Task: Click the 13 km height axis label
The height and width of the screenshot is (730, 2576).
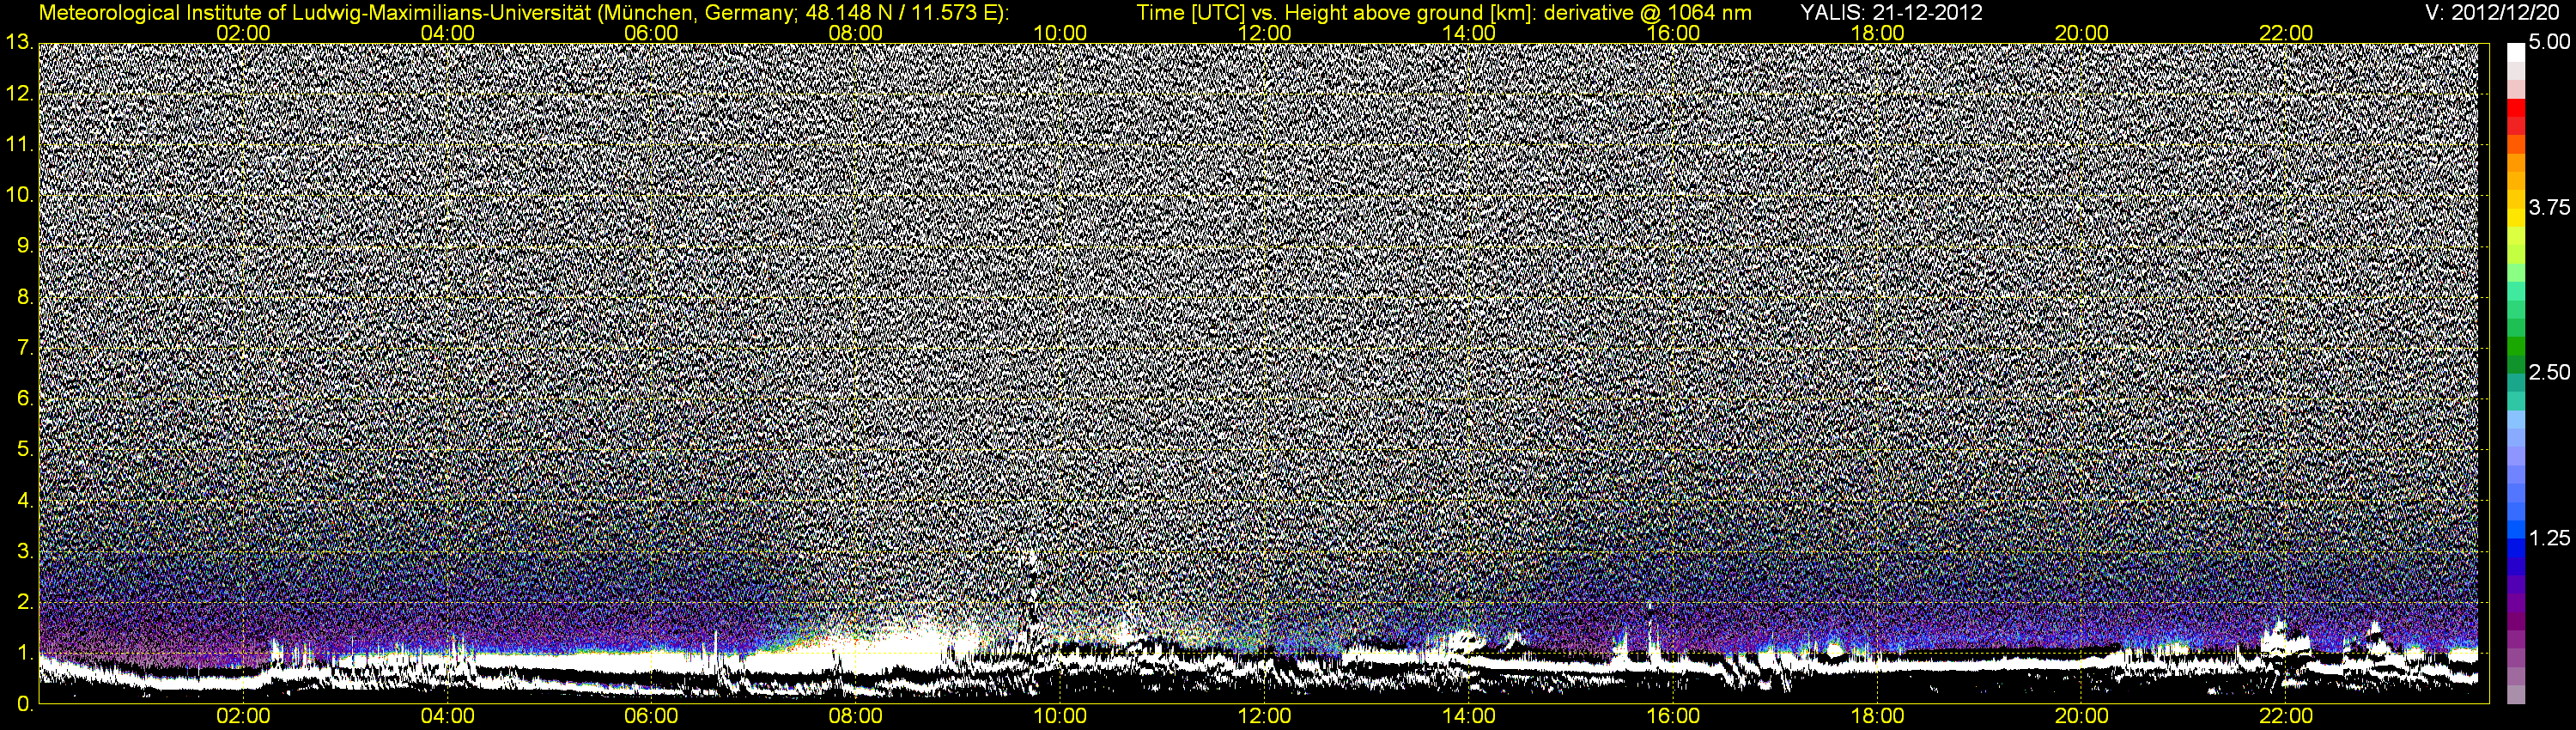Action: [18, 43]
